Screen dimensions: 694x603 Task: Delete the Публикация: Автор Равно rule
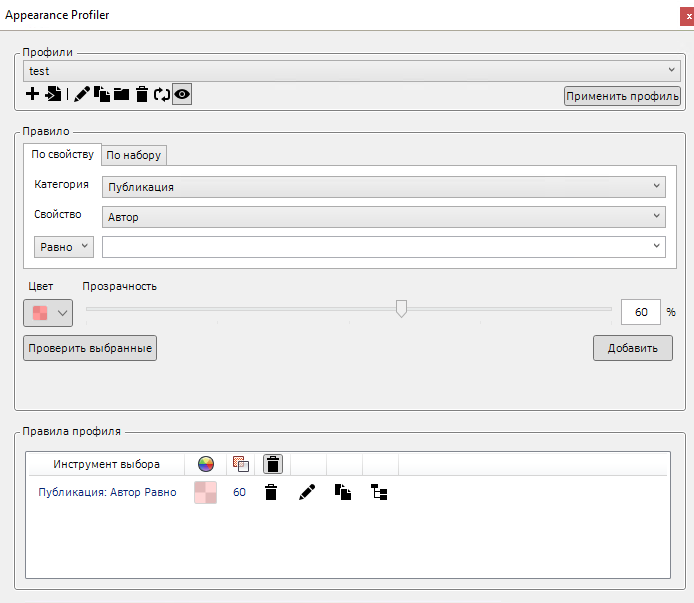click(x=270, y=492)
